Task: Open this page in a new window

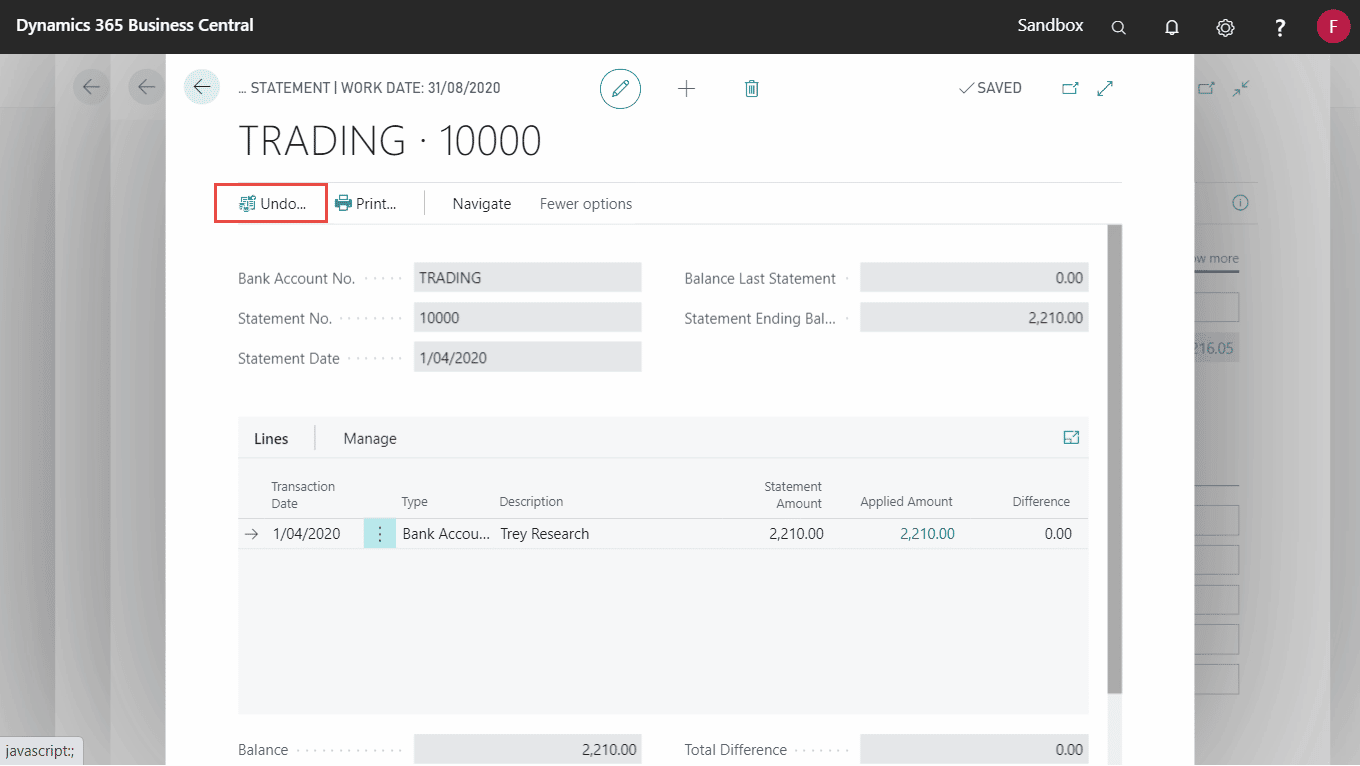Action: pyautogui.click(x=1070, y=88)
